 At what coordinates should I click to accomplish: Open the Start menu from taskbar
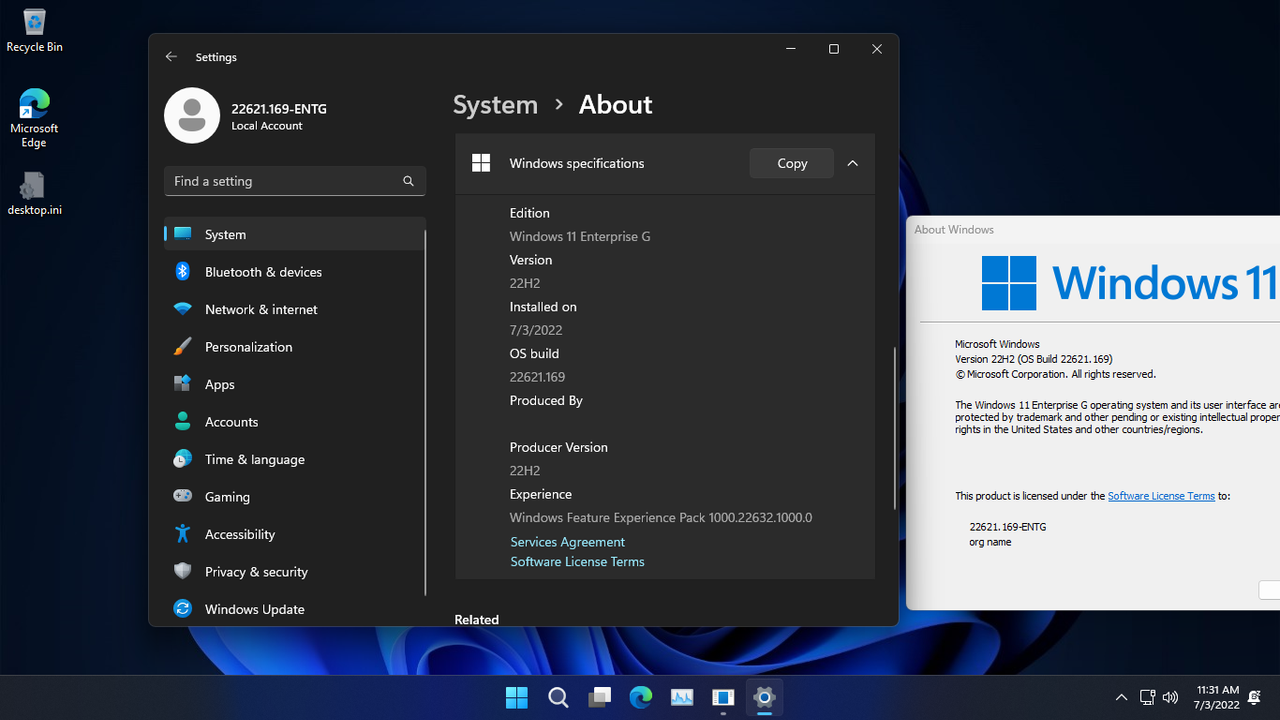point(517,698)
